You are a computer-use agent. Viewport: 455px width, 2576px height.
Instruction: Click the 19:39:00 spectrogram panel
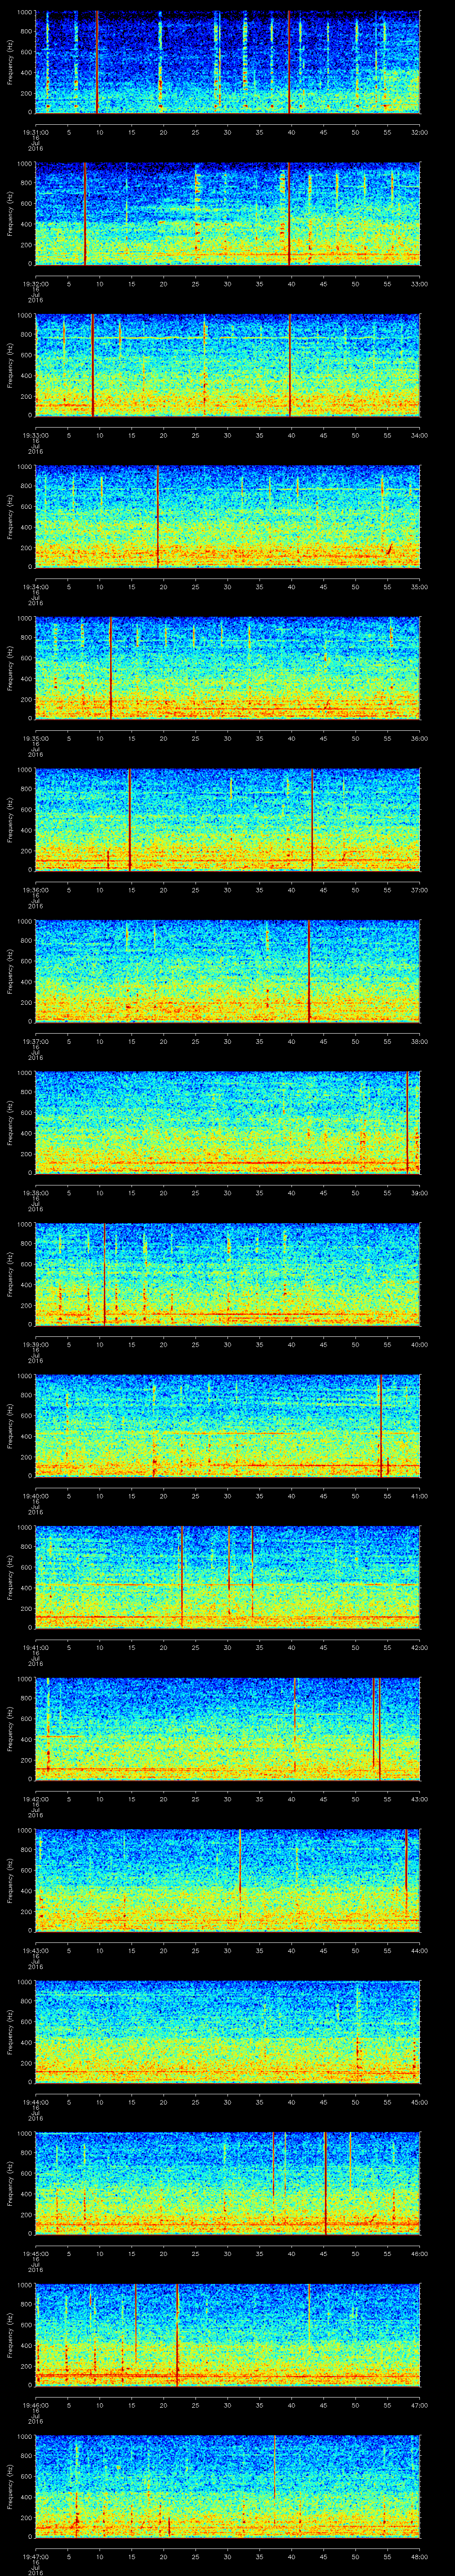pos(228,1274)
